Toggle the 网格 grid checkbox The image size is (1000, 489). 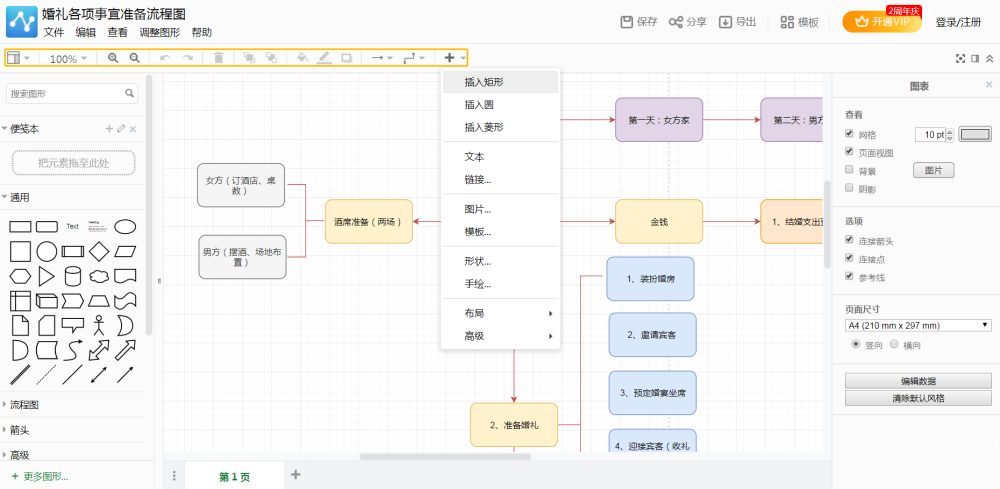click(849, 134)
